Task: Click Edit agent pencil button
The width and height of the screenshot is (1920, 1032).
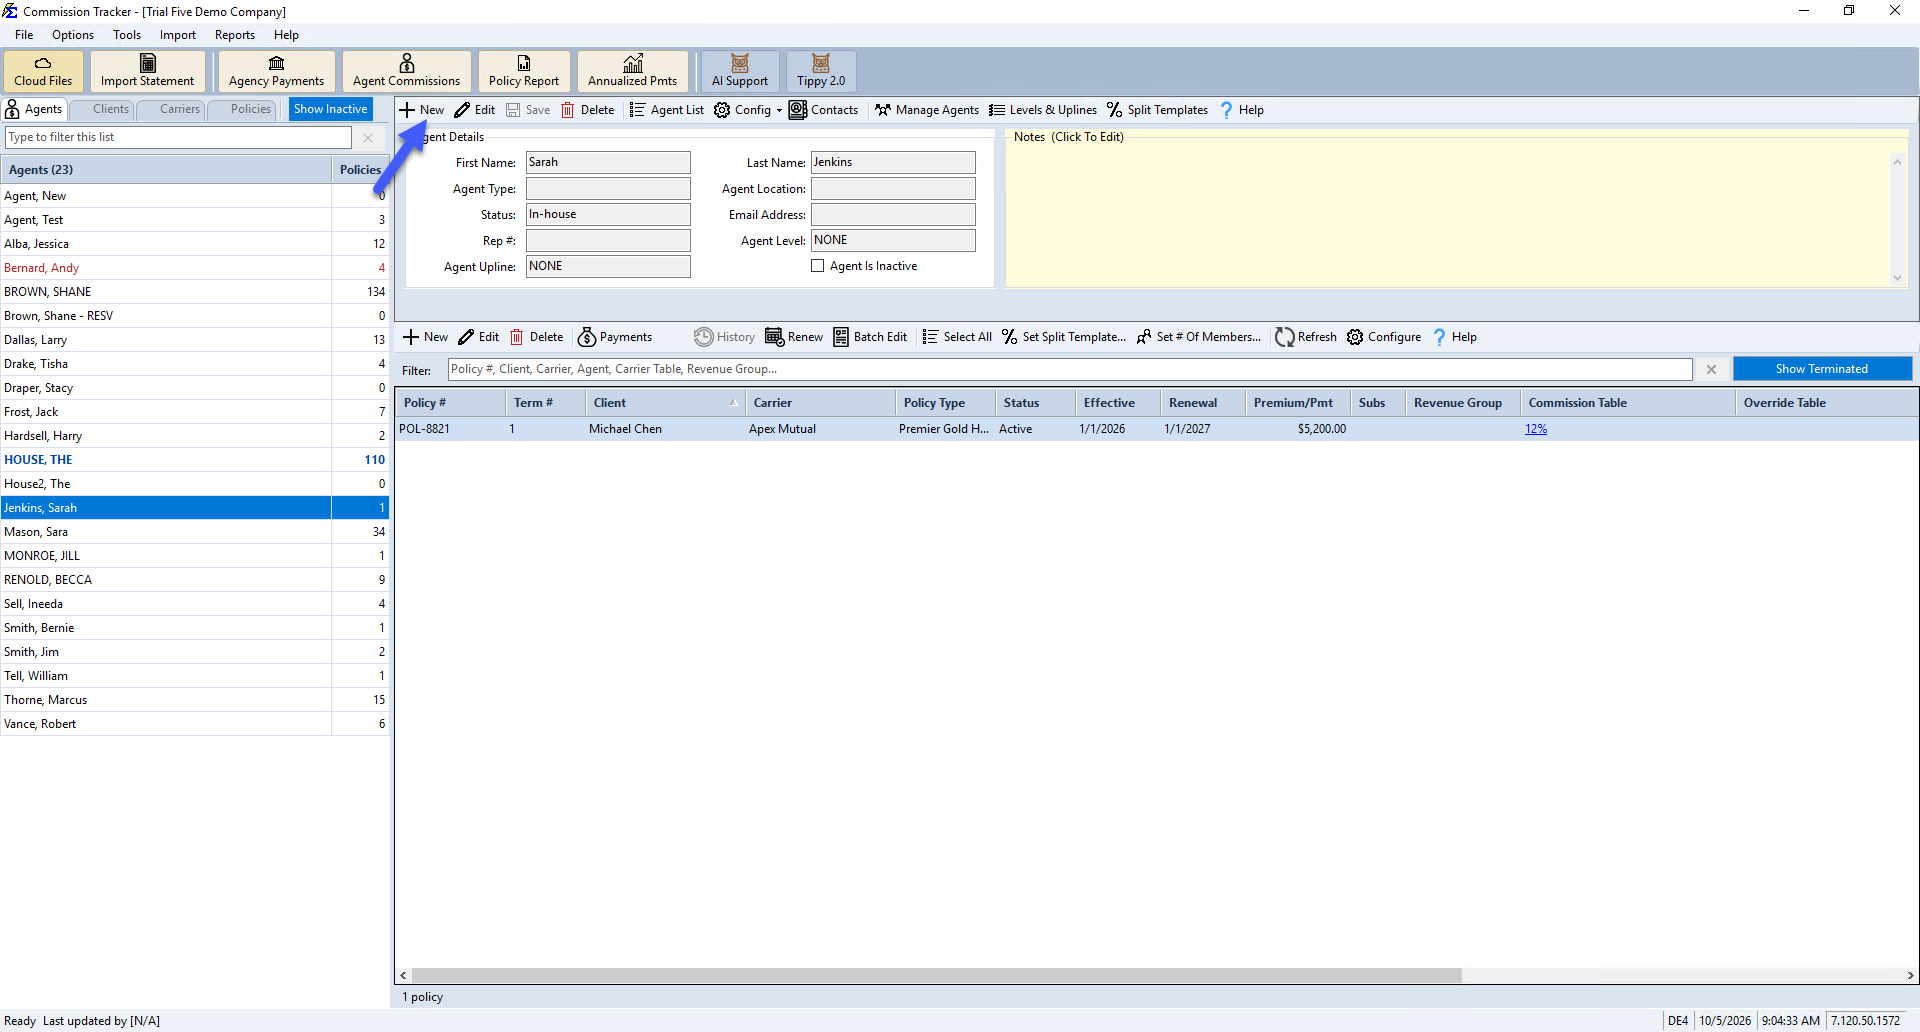Action: pos(475,110)
